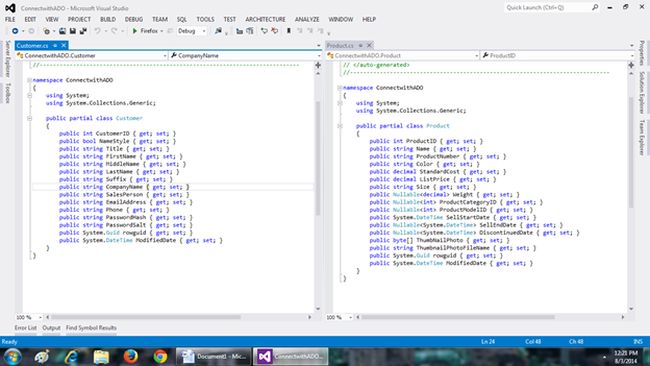
Task: Open the Debug configuration dropdown
Action: point(192,31)
